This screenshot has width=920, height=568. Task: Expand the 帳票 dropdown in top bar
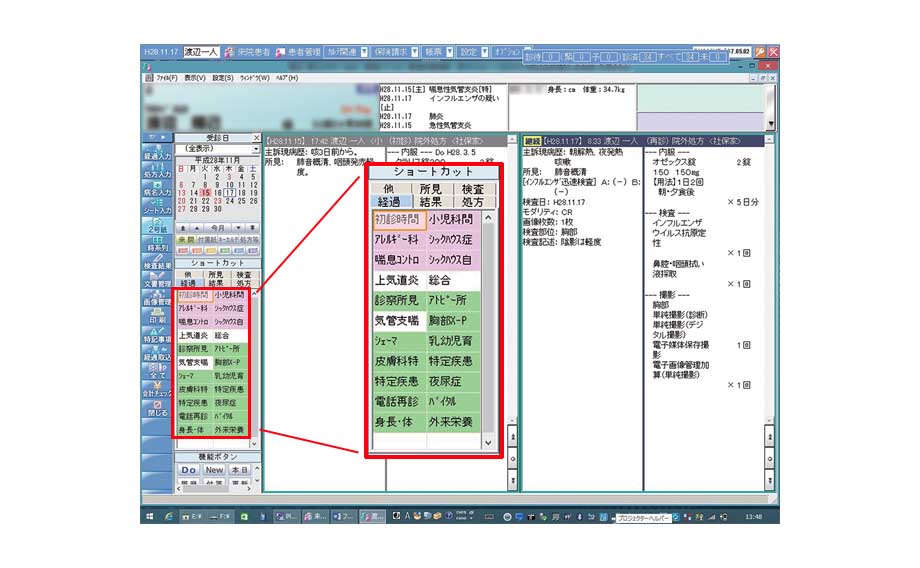436,51
